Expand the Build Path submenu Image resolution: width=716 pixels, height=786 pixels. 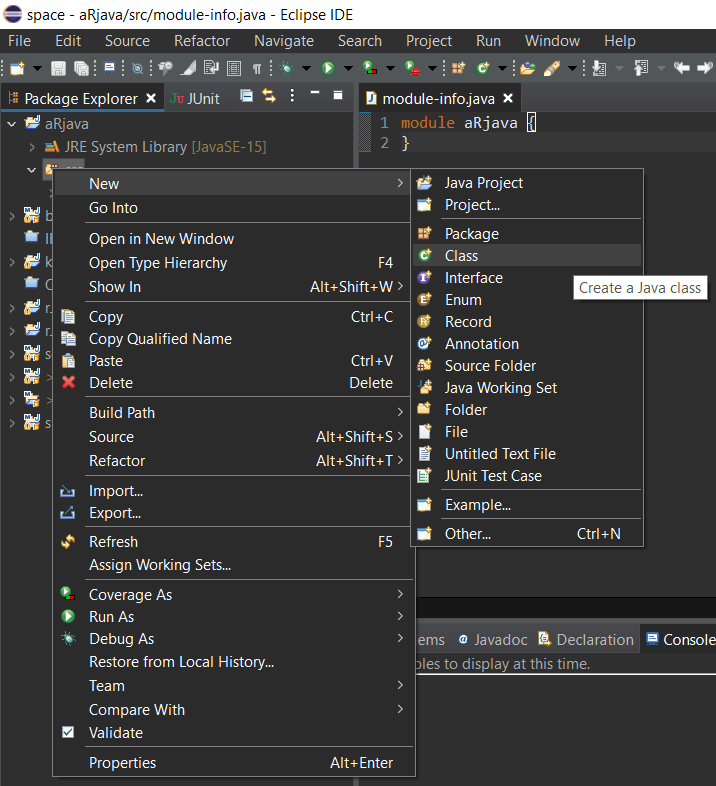pyautogui.click(x=234, y=413)
